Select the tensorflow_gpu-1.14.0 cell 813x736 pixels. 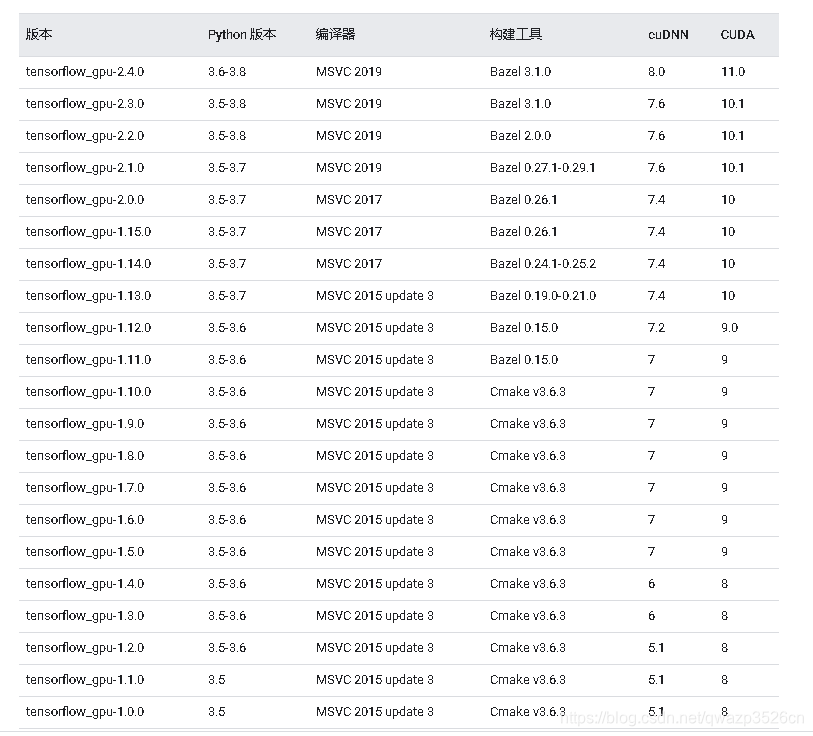pos(89,264)
